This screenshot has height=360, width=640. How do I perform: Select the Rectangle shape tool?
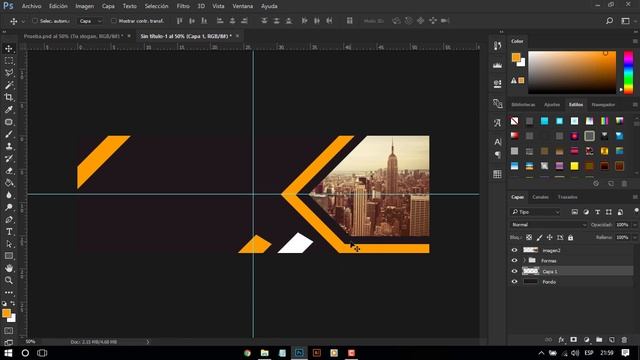click(9, 256)
